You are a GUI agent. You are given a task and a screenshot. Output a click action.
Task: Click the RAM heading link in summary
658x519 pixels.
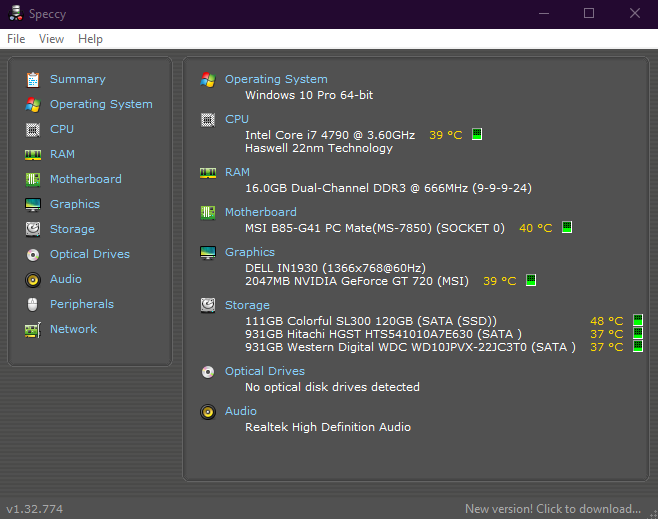pos(237,172)
